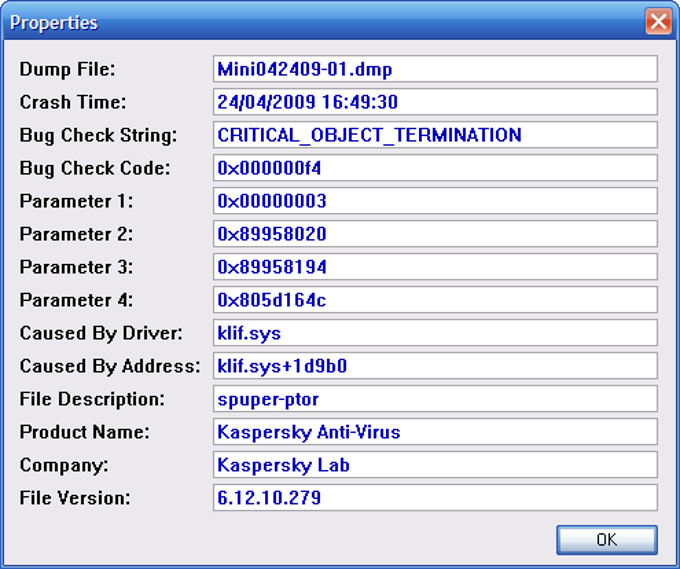Click the Caused By Address field klif.sys+1d9b0
Viewport: 680px width, 569px height.
pos(435,365)
